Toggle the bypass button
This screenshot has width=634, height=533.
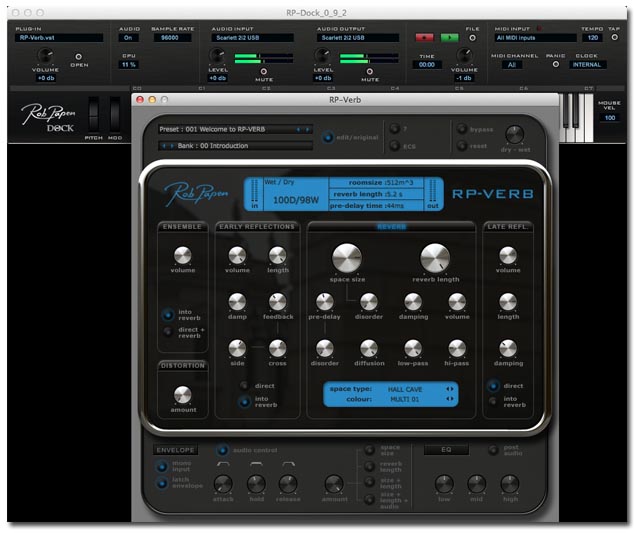(x=462, y=129)
